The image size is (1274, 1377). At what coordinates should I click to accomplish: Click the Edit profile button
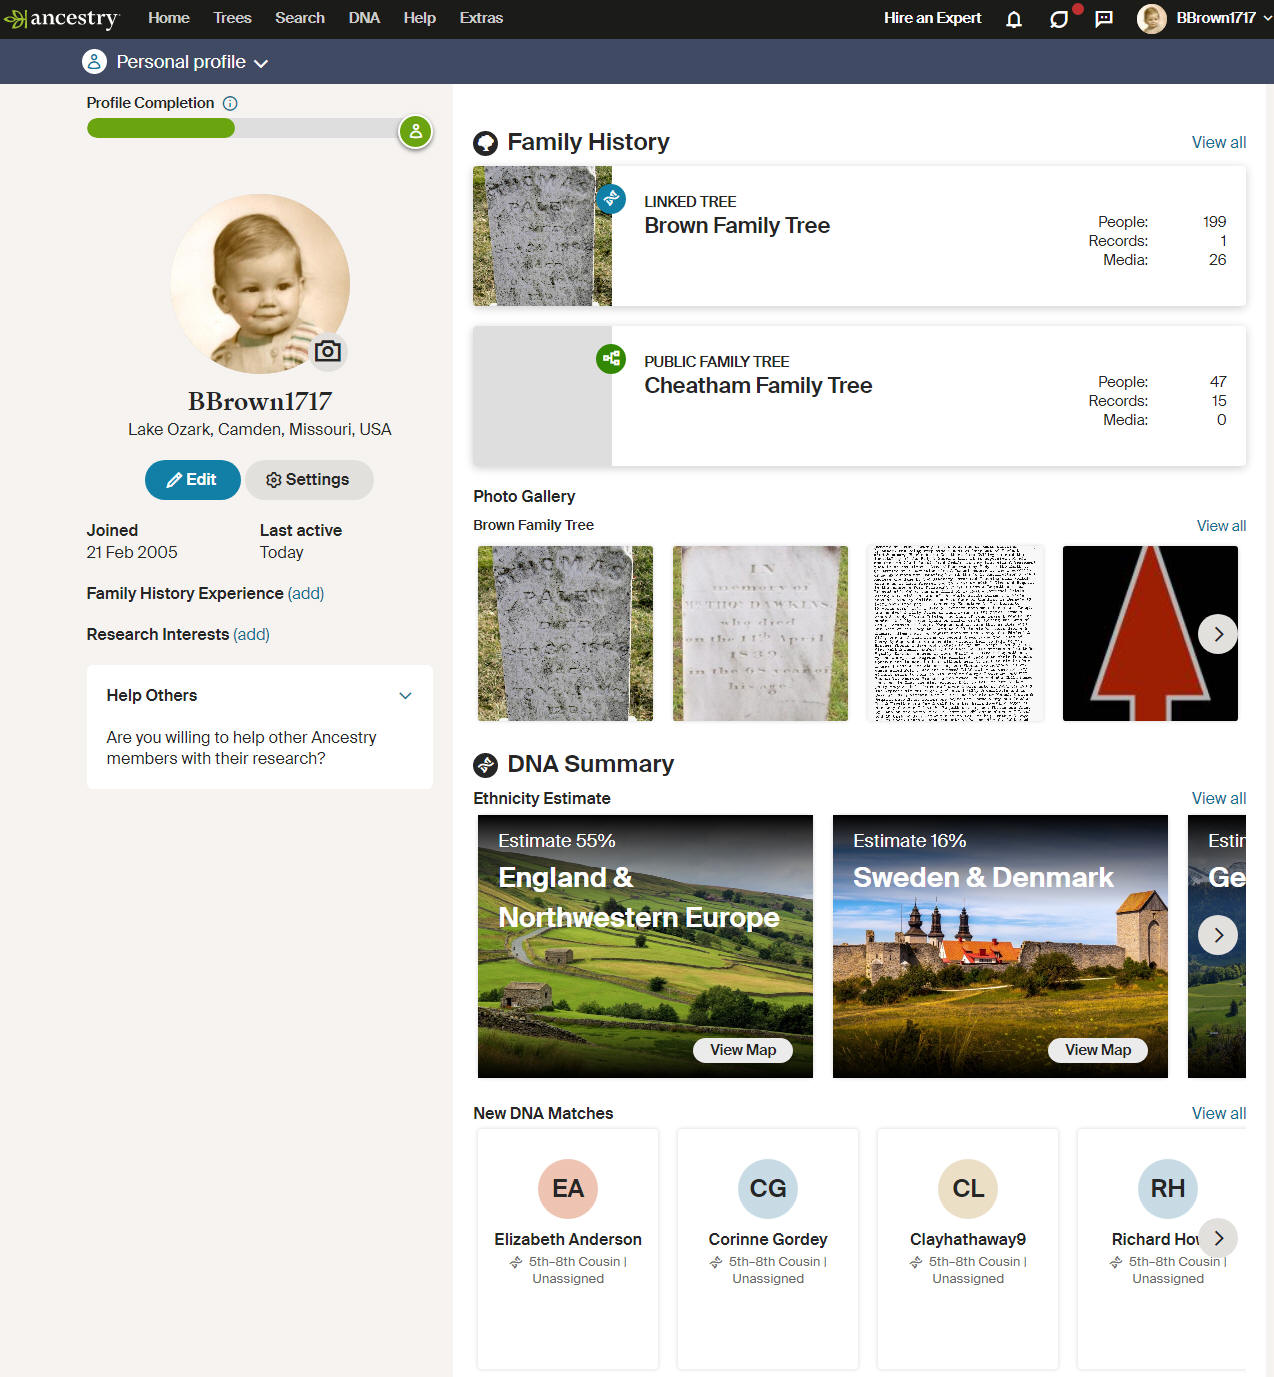click(193, 480)
